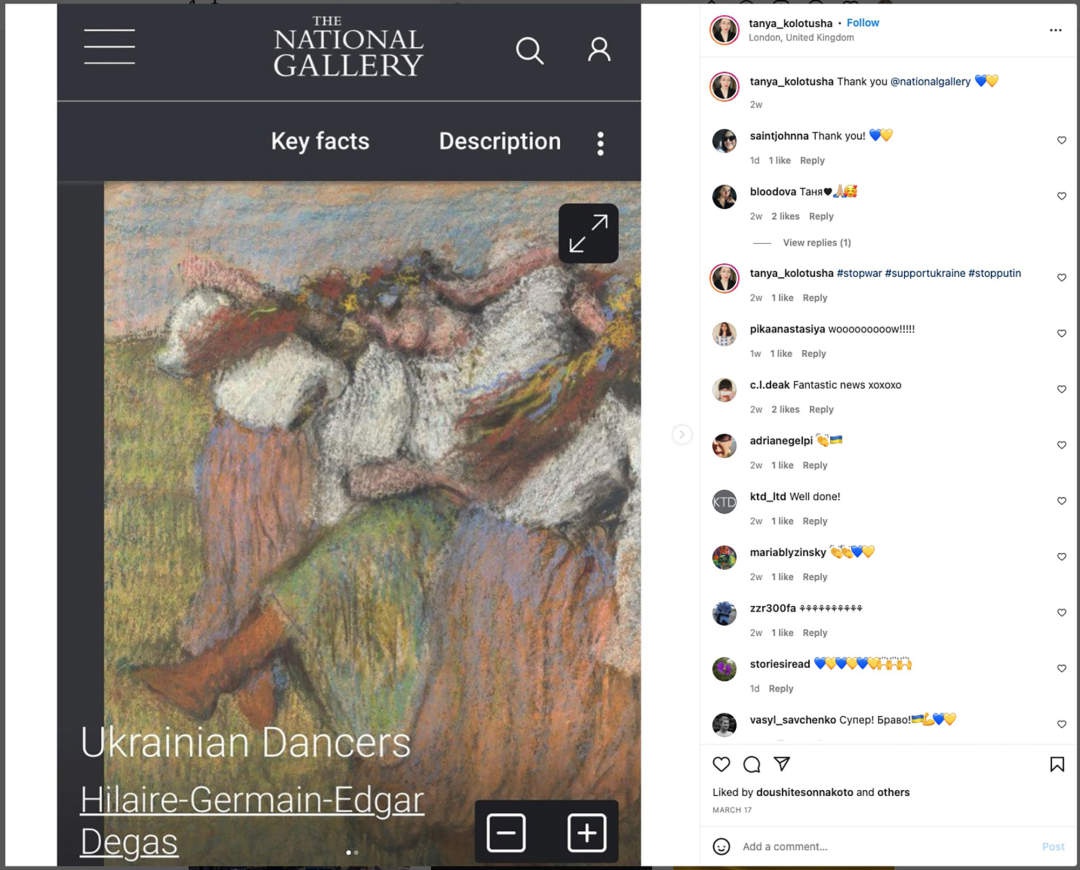Like the c.l.deak comment heart
The image size is (1080, 870).
coord(1061,389)
